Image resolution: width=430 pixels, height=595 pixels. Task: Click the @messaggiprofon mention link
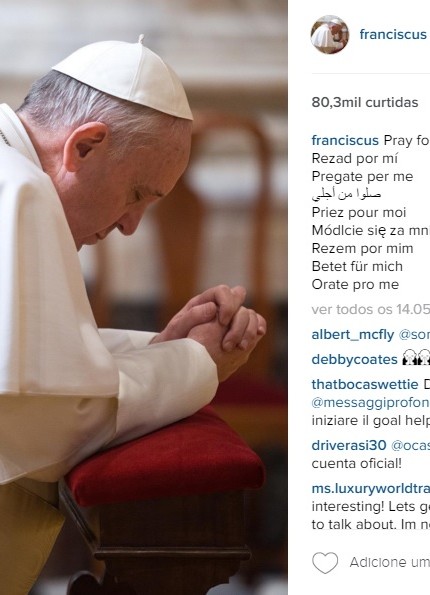point(370,403)
